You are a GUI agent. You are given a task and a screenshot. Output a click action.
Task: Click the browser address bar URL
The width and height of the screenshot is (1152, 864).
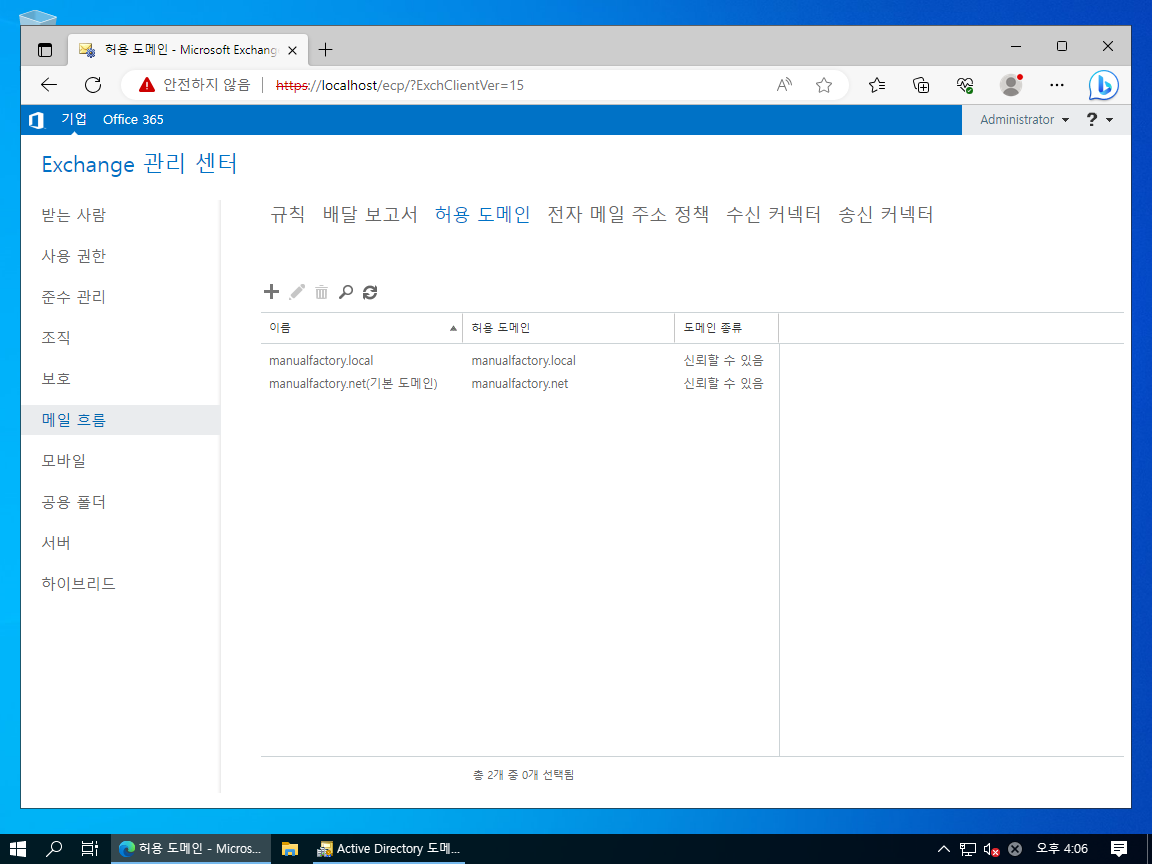point(399,85)
